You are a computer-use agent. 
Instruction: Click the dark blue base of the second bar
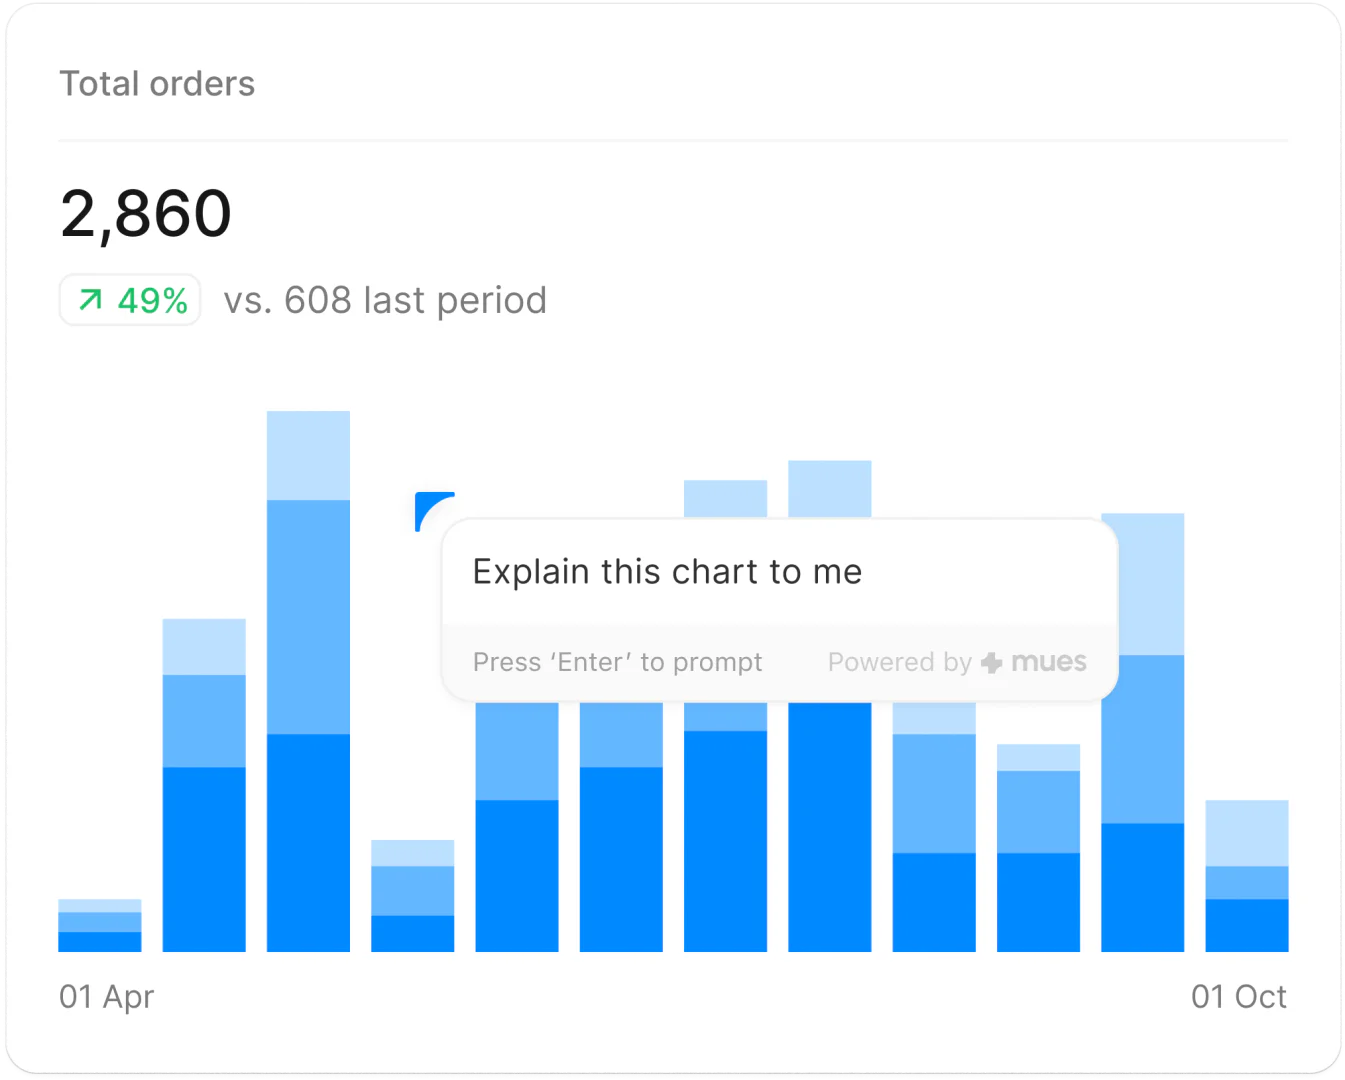204,858
